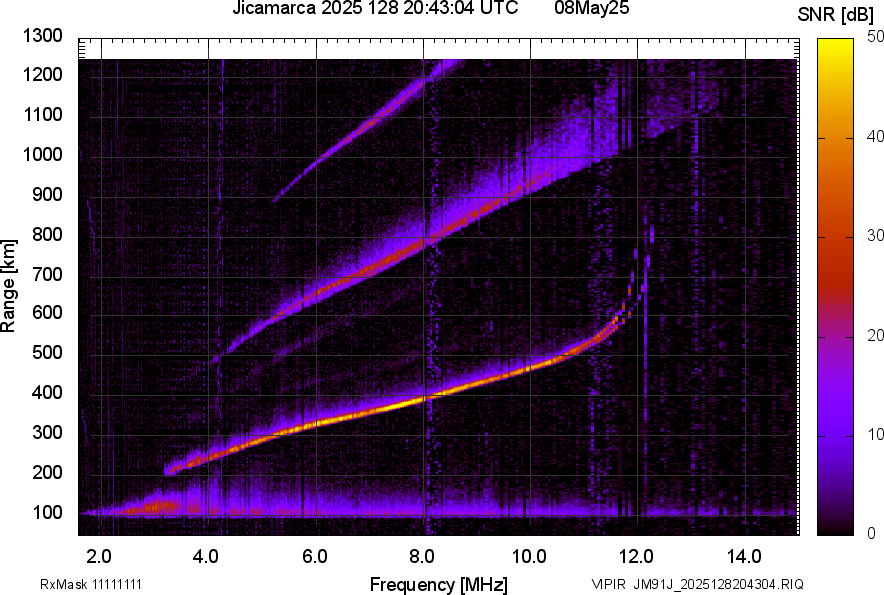
Task: Click the 800 range tick label
Action: pos(47,234)
